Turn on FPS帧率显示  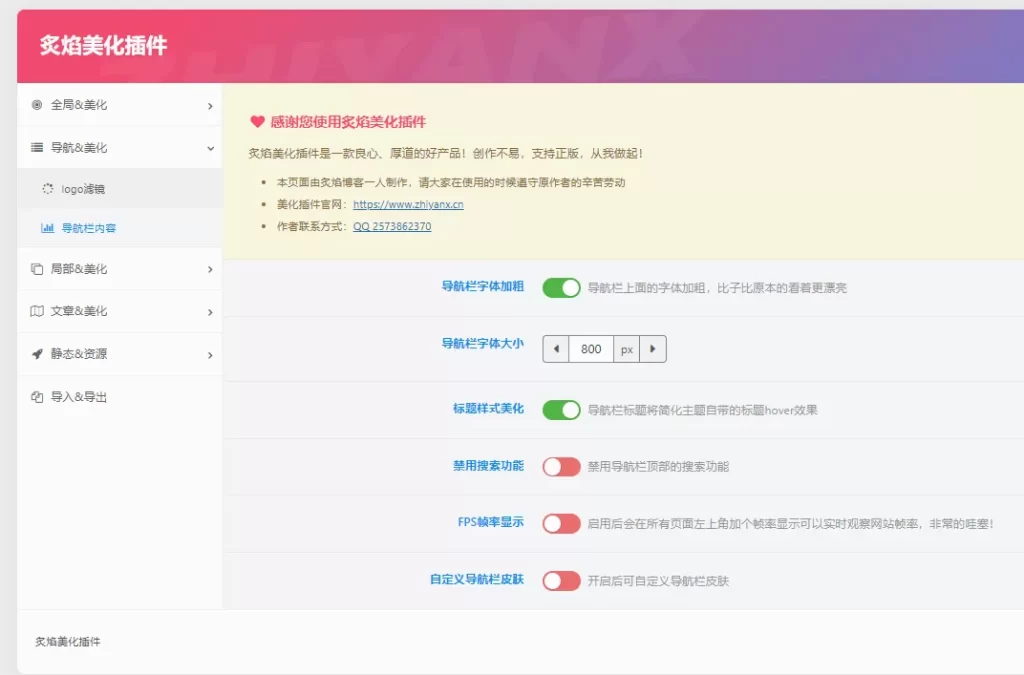click(561, 522)
